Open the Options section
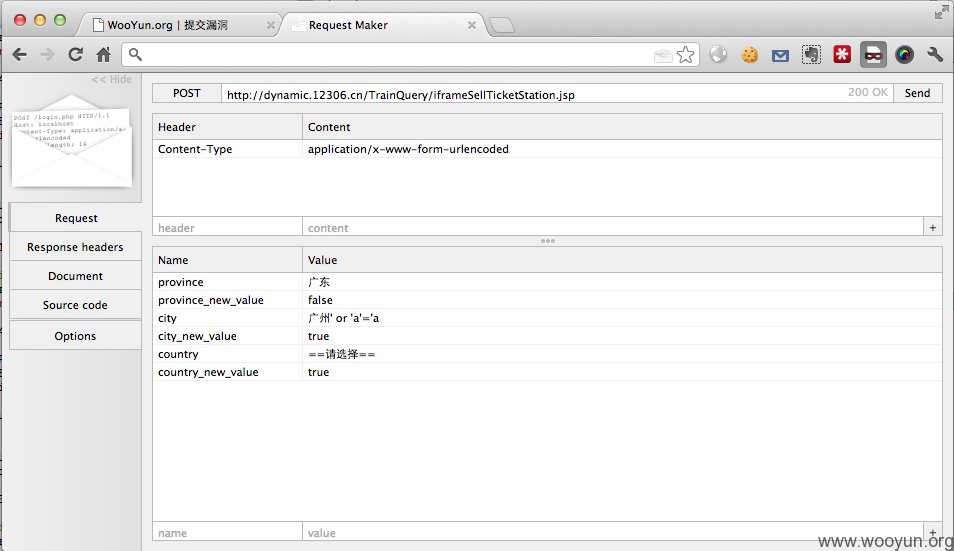Viewport: 954px width, 551px height. coord(75,336)
